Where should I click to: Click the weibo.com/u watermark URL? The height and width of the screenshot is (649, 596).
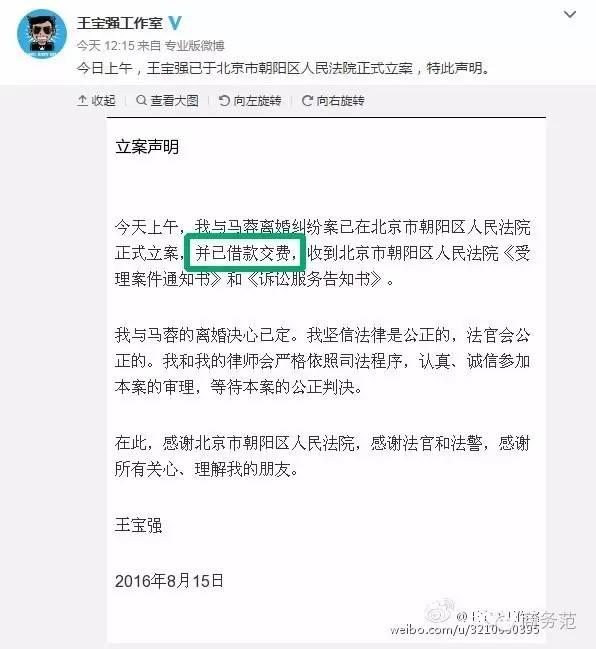[x=464, y=630]
